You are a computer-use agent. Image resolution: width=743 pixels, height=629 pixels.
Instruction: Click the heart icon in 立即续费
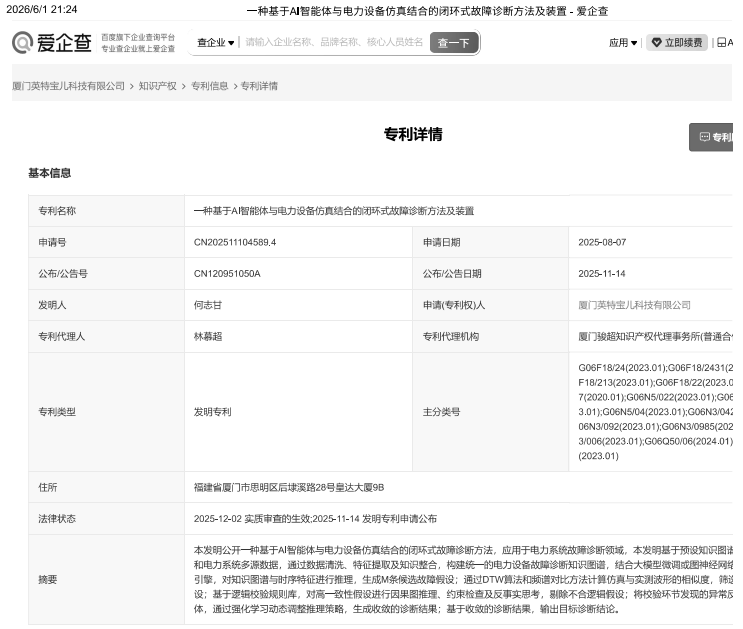click(x=656, y=43)
